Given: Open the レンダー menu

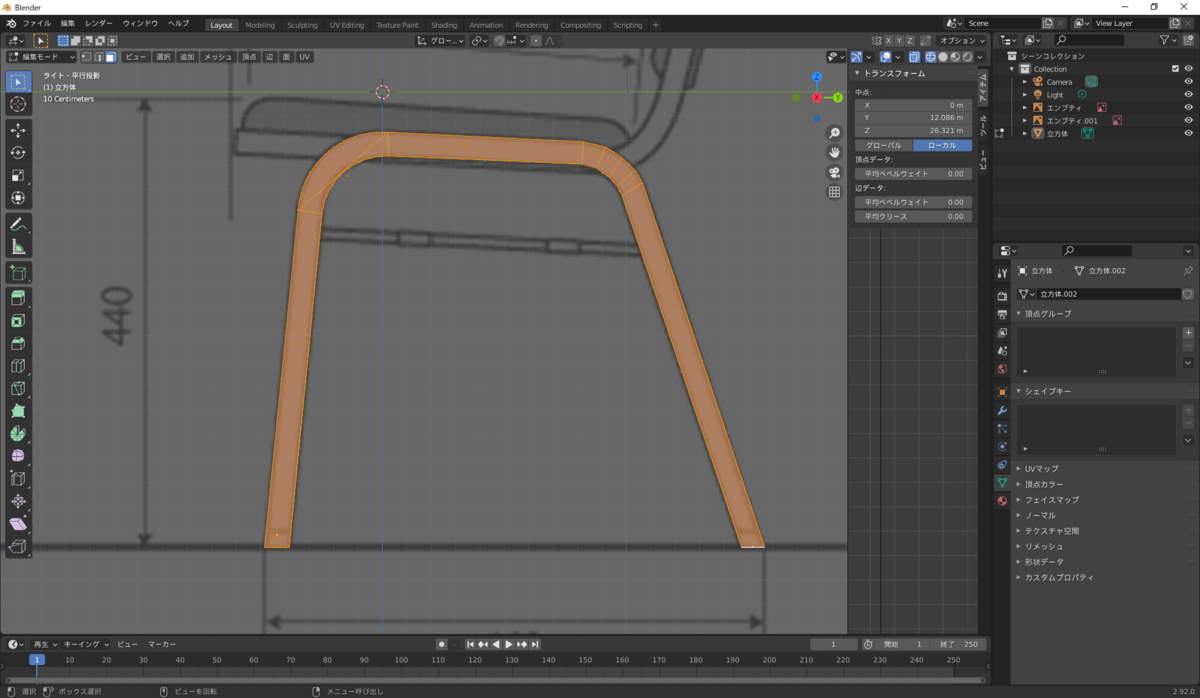Looking at the screenshot, I should [x=99, y=23].
